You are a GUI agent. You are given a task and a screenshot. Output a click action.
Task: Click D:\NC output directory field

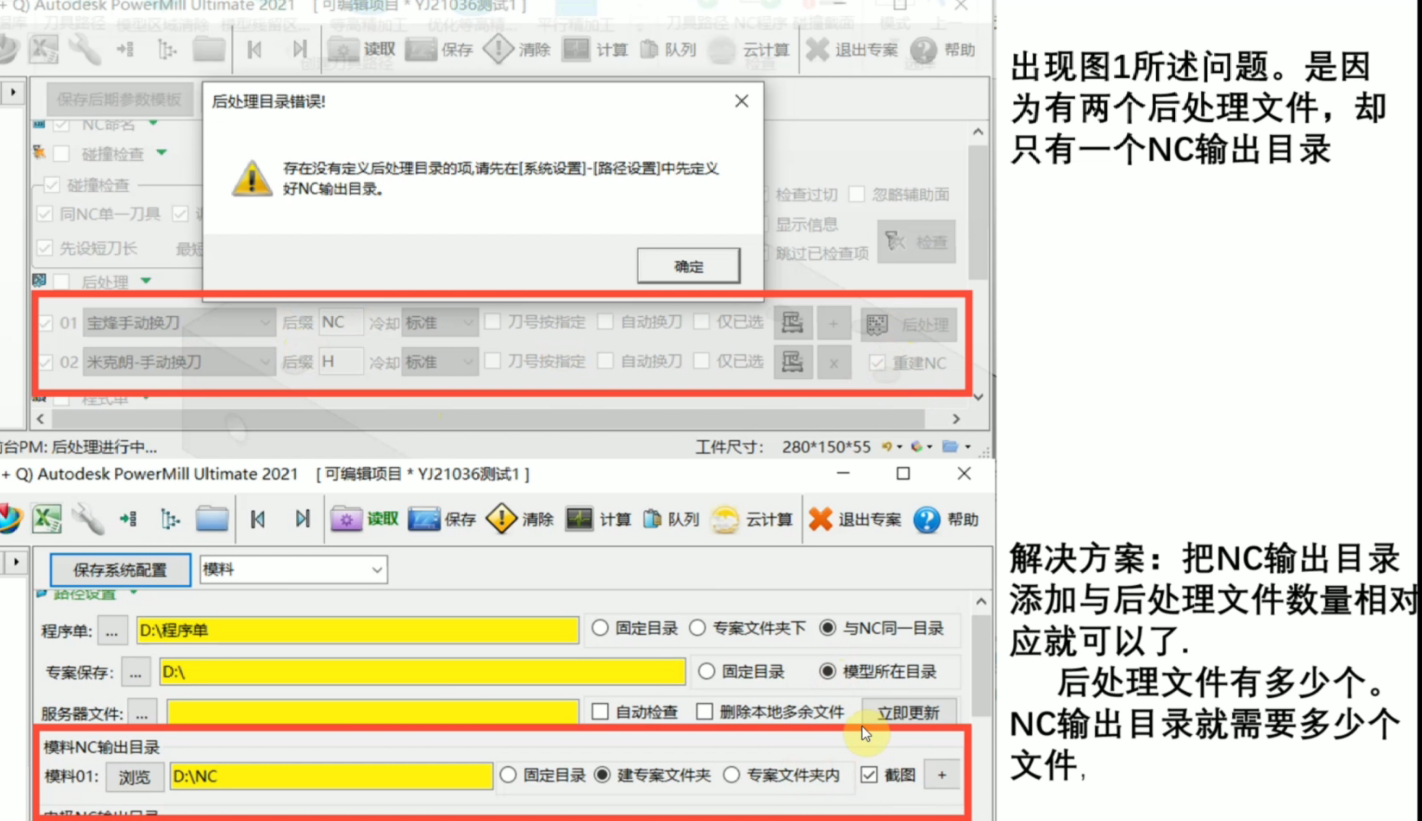[331, 776]
